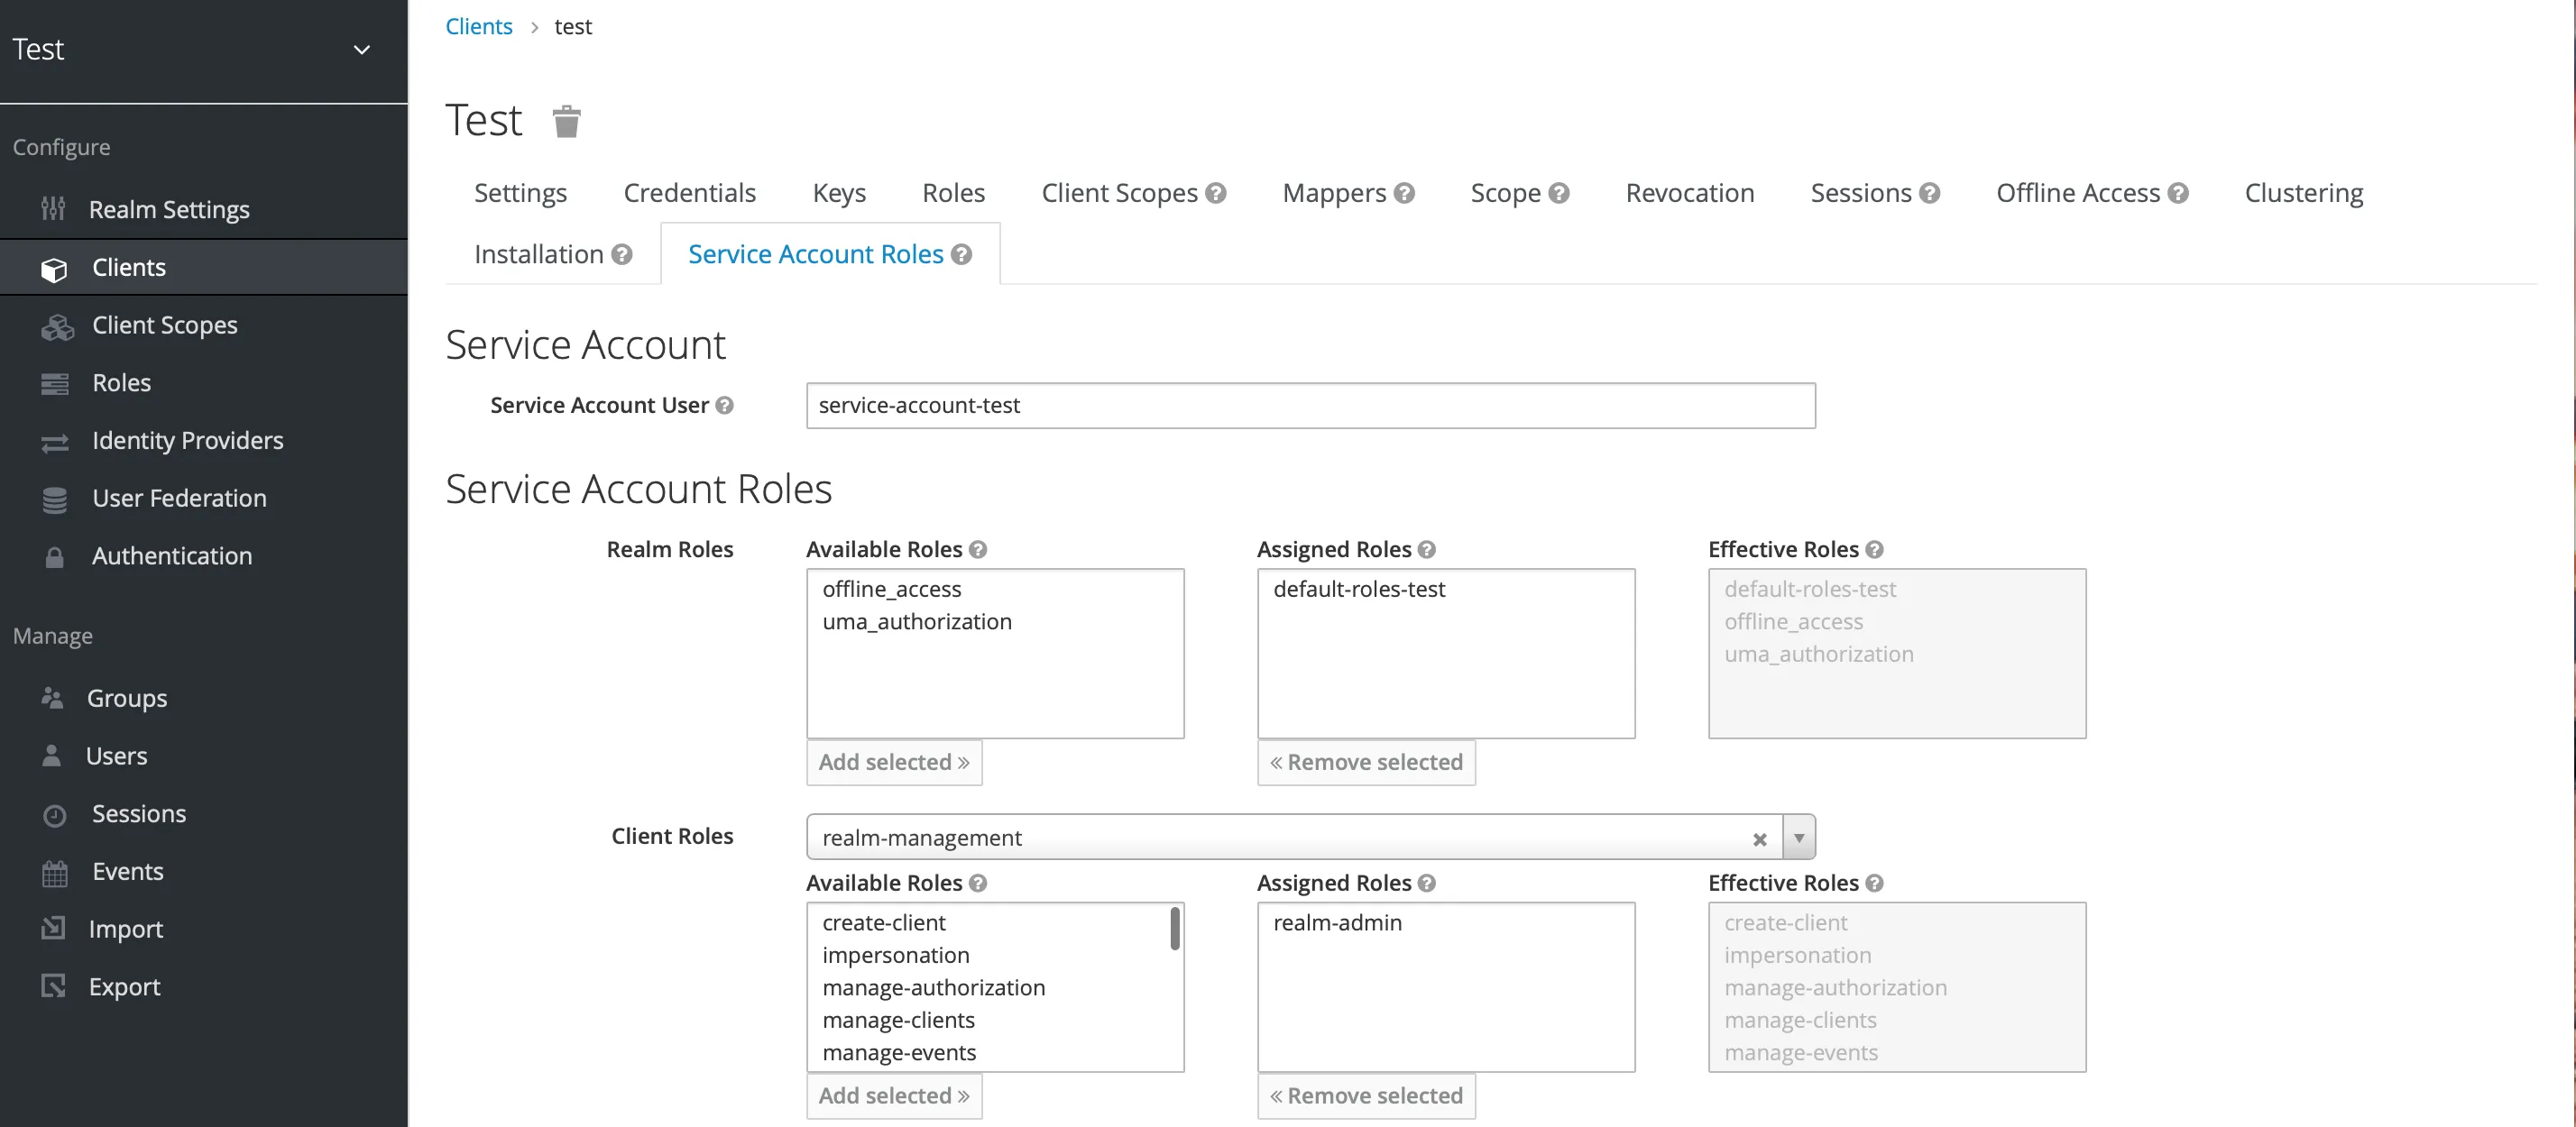Click the Realm Settings sliders icon

pos(53,209)
